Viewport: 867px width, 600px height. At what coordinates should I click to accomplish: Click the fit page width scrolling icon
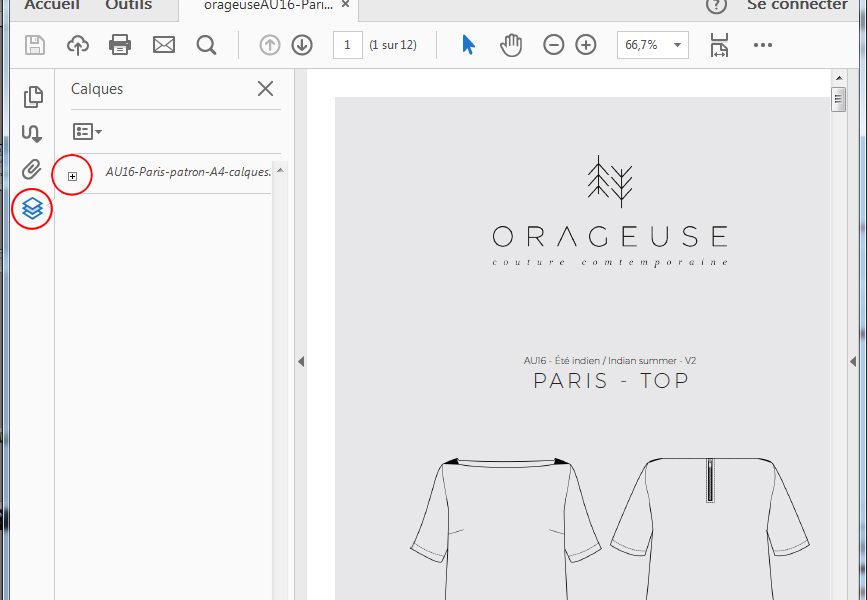[x=719, y=45]
